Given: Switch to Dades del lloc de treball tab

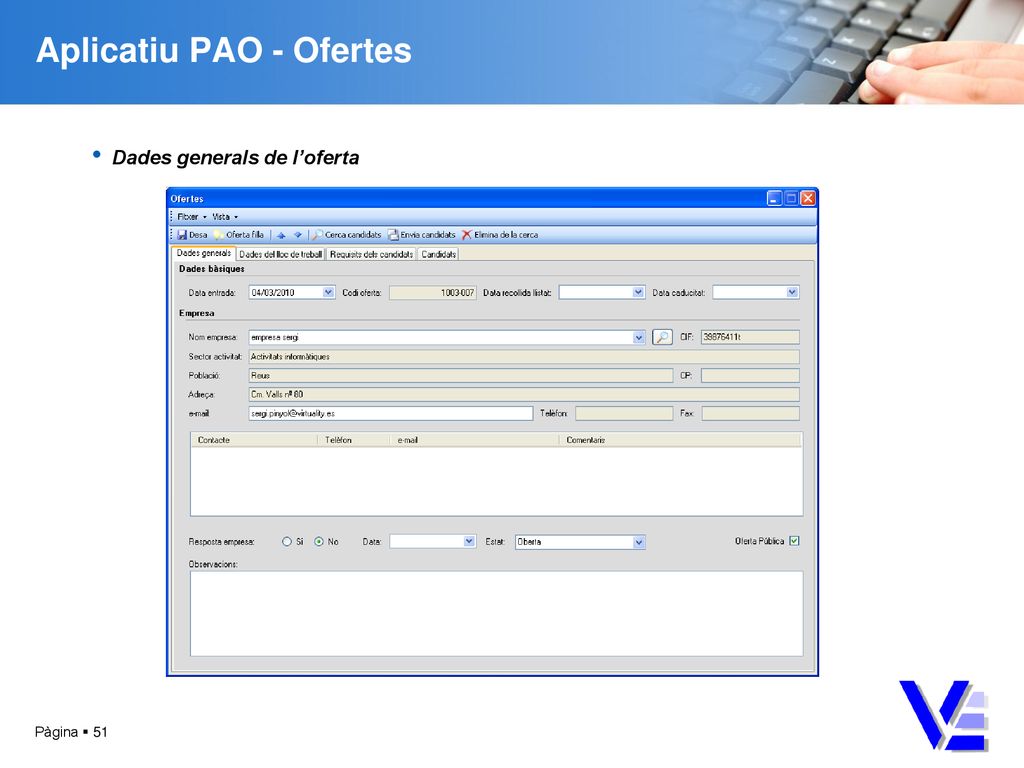Looking at the screenshot, I should pyautogui.click(x=280, y=254).
